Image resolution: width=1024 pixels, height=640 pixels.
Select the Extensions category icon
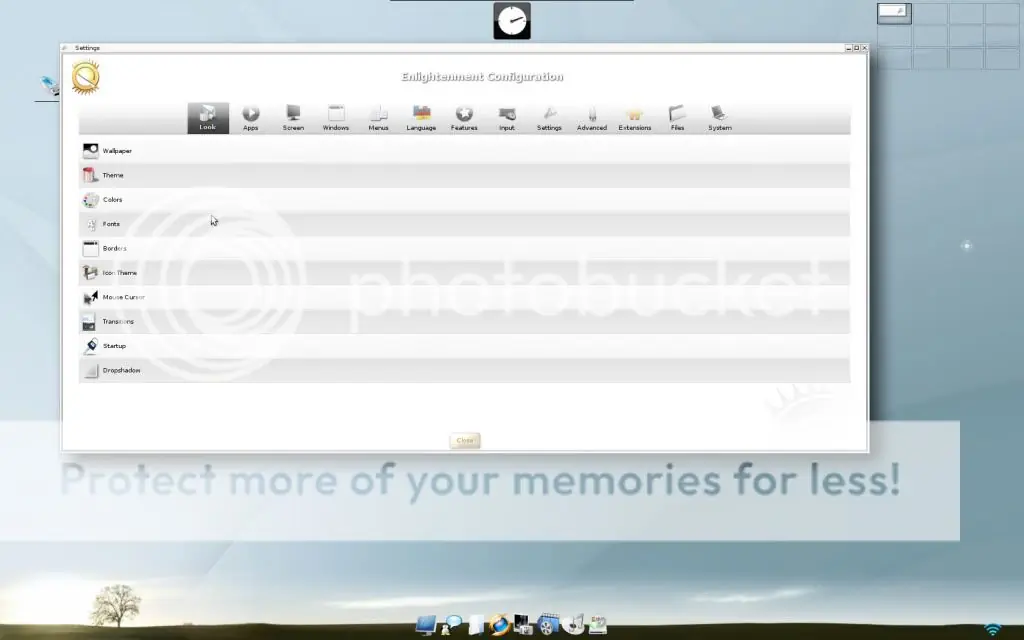click(x=635, y=114)
